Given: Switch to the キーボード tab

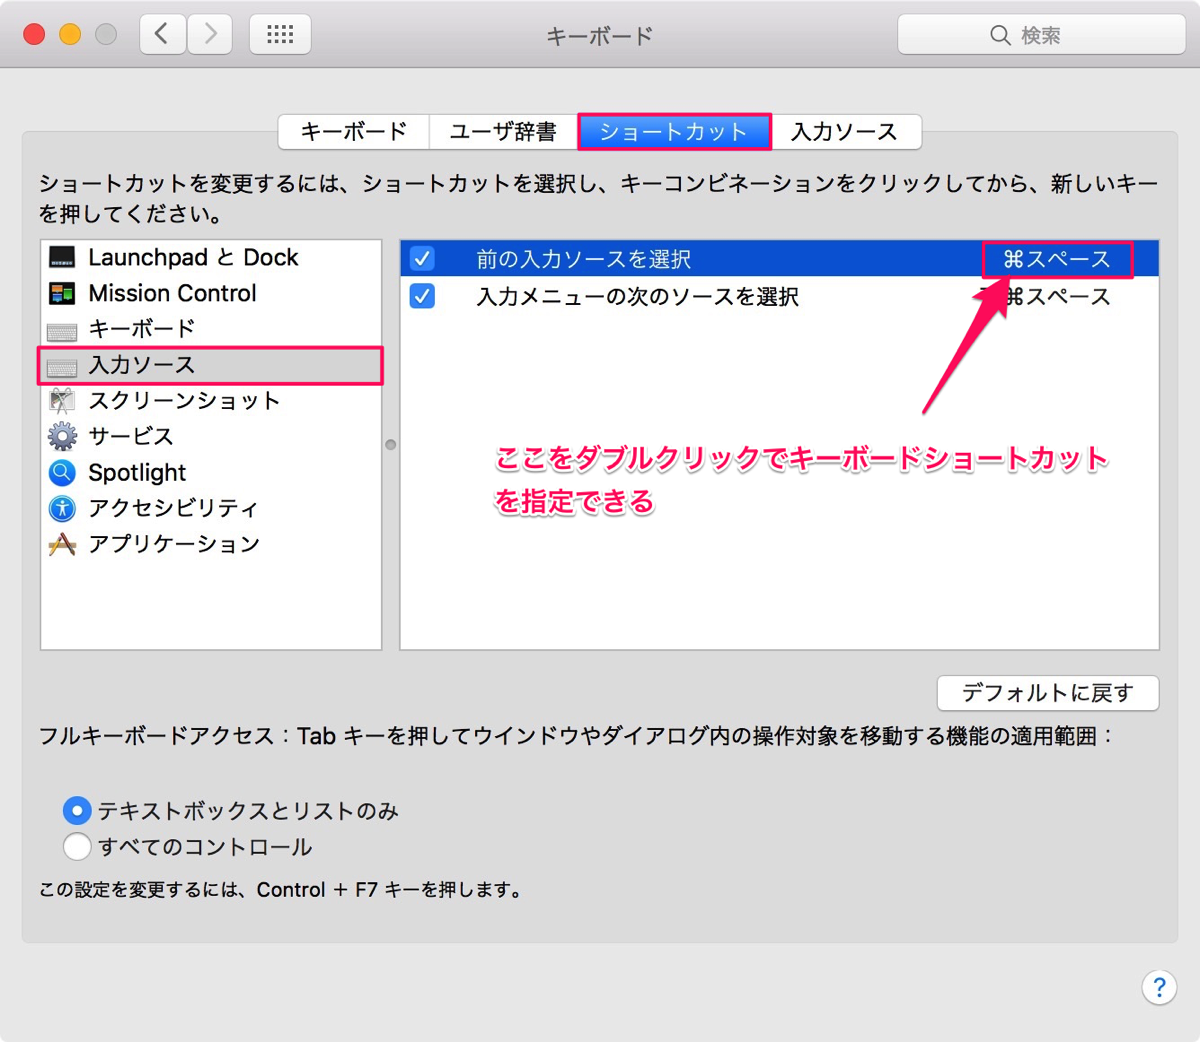Looking at the screenshot, I should tap(354, 132).
